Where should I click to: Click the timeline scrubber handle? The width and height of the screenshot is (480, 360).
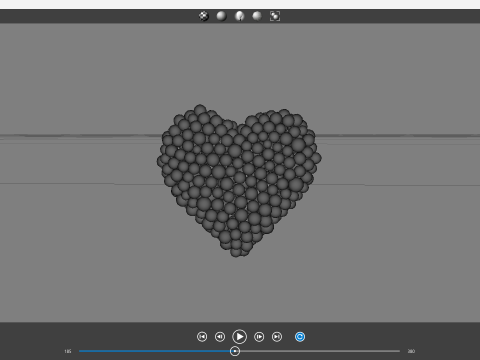click(x=235, y=351)
